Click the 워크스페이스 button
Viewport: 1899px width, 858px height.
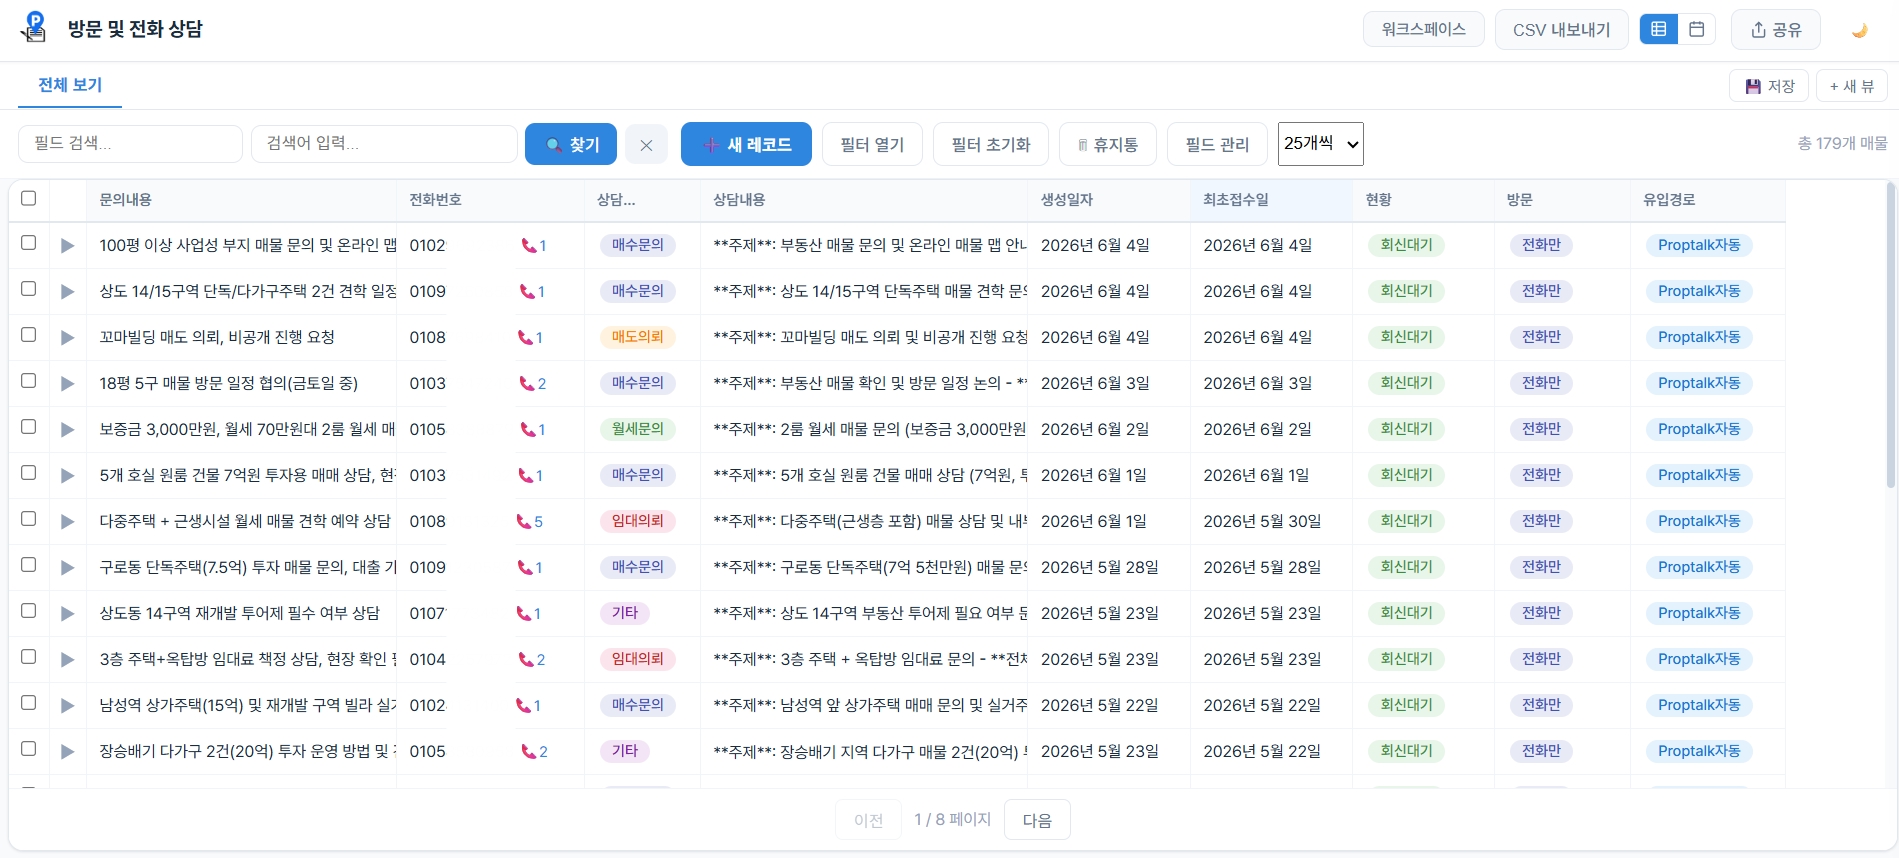coord(1424,29)
